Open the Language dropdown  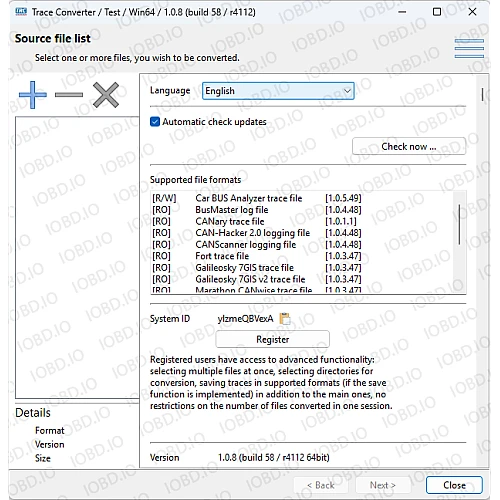(278, 91)
